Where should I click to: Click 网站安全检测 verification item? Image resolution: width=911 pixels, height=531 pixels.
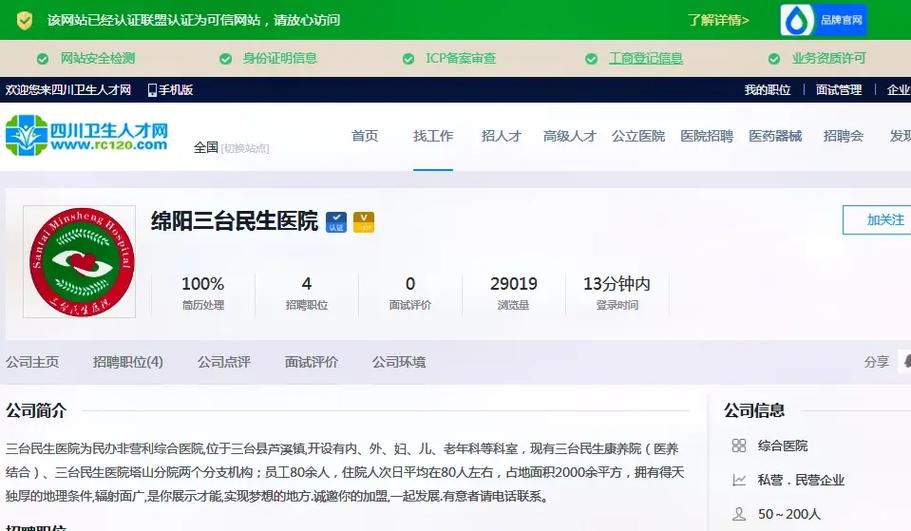coord(98,58)
